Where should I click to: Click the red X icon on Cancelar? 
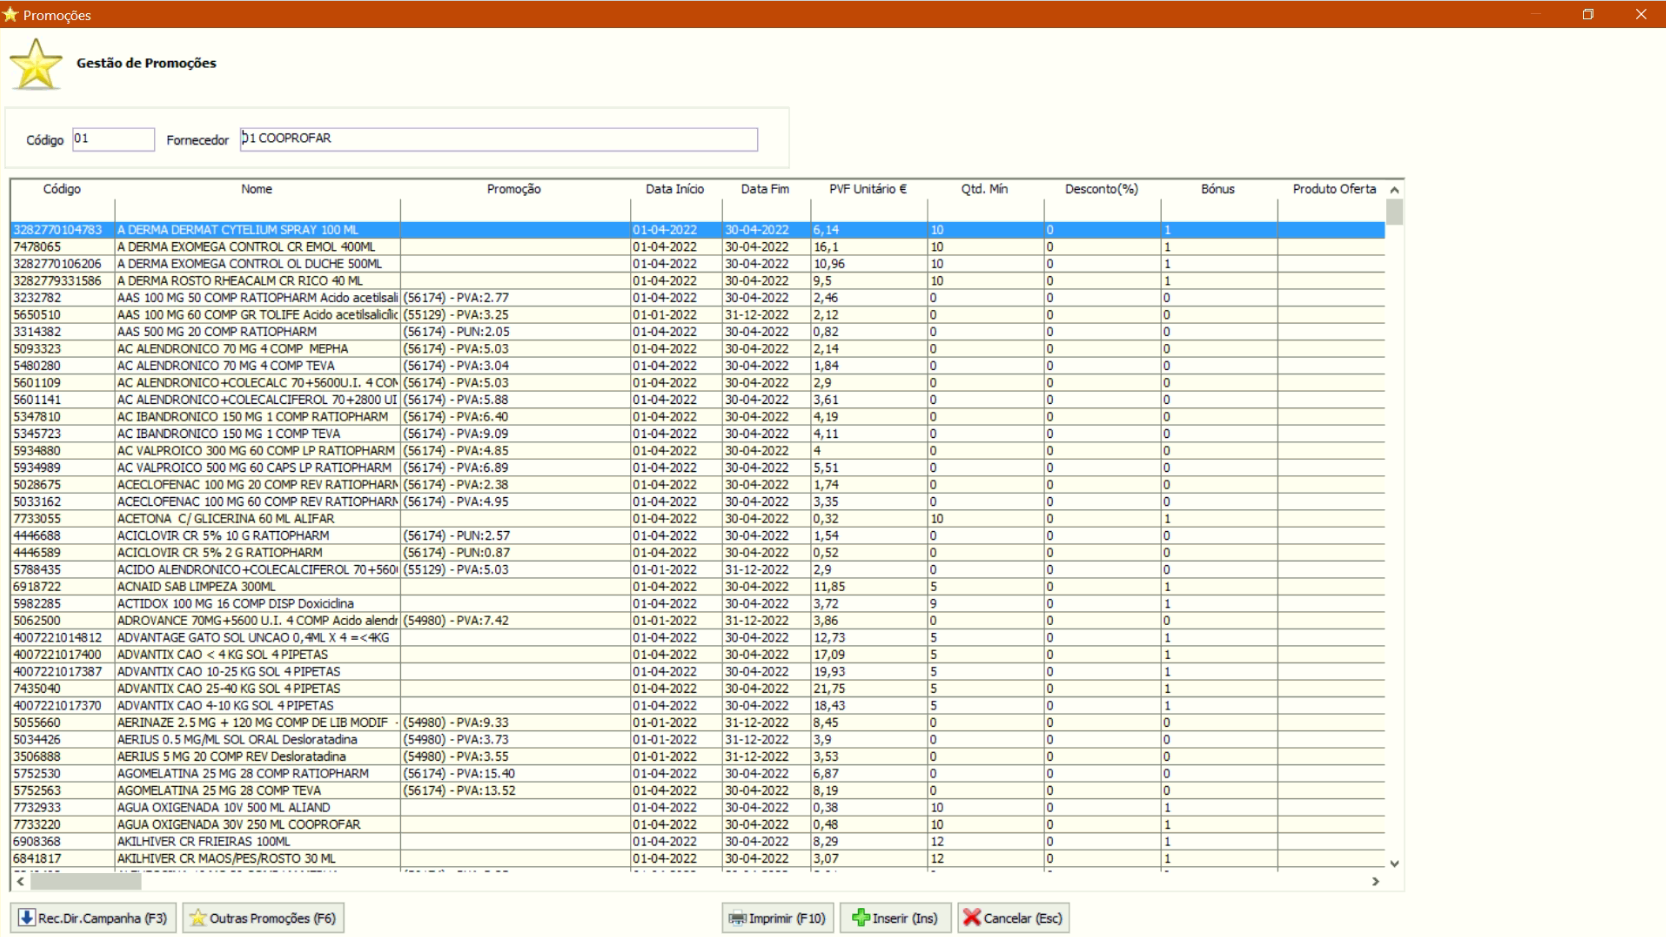[971, 918]
